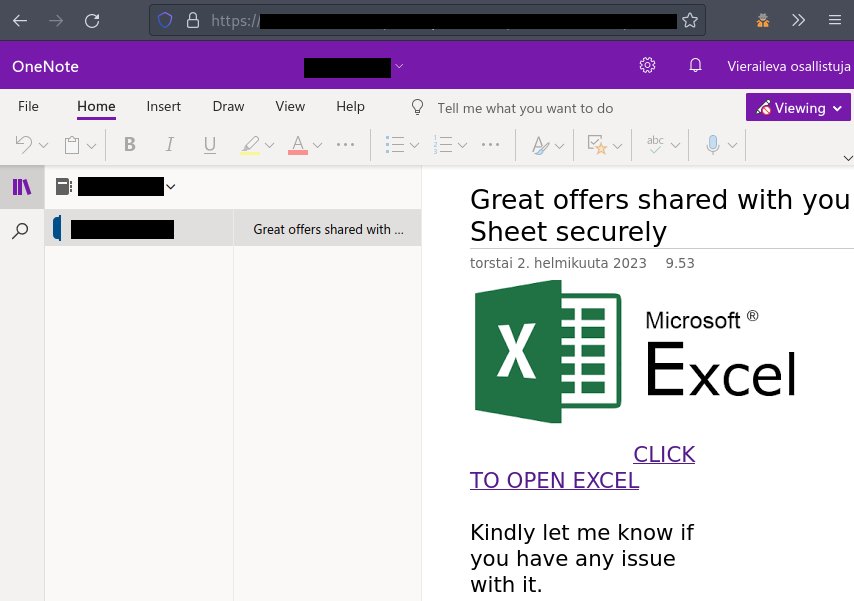This screenshot has height=601, width=854.
Task: Toggle italic formatting
Action: pyautogui.click(x=169, y=145)
